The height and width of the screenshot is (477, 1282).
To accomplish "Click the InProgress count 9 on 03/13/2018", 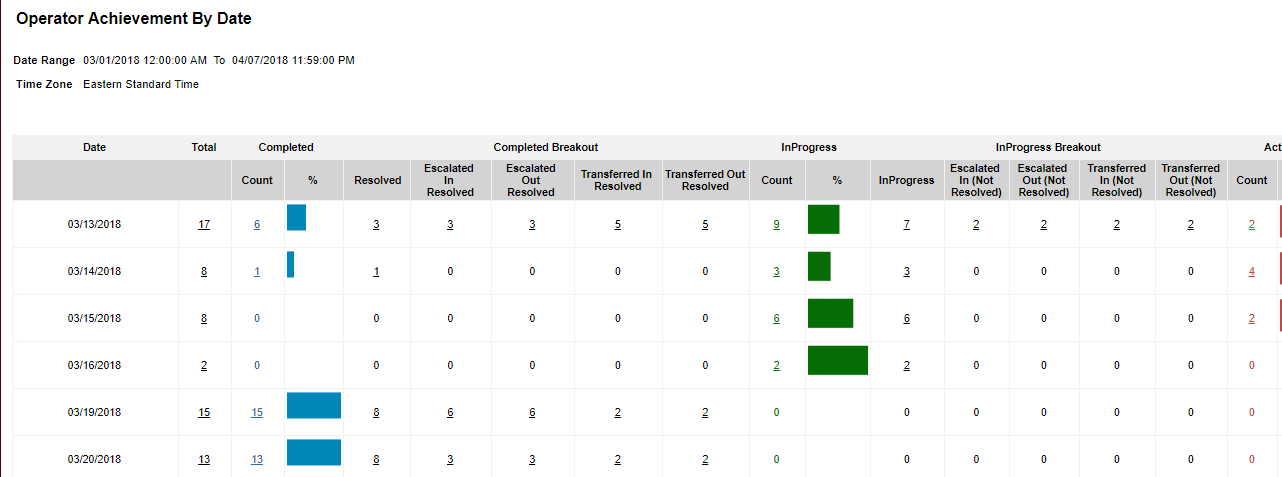I will coord(776,224).
